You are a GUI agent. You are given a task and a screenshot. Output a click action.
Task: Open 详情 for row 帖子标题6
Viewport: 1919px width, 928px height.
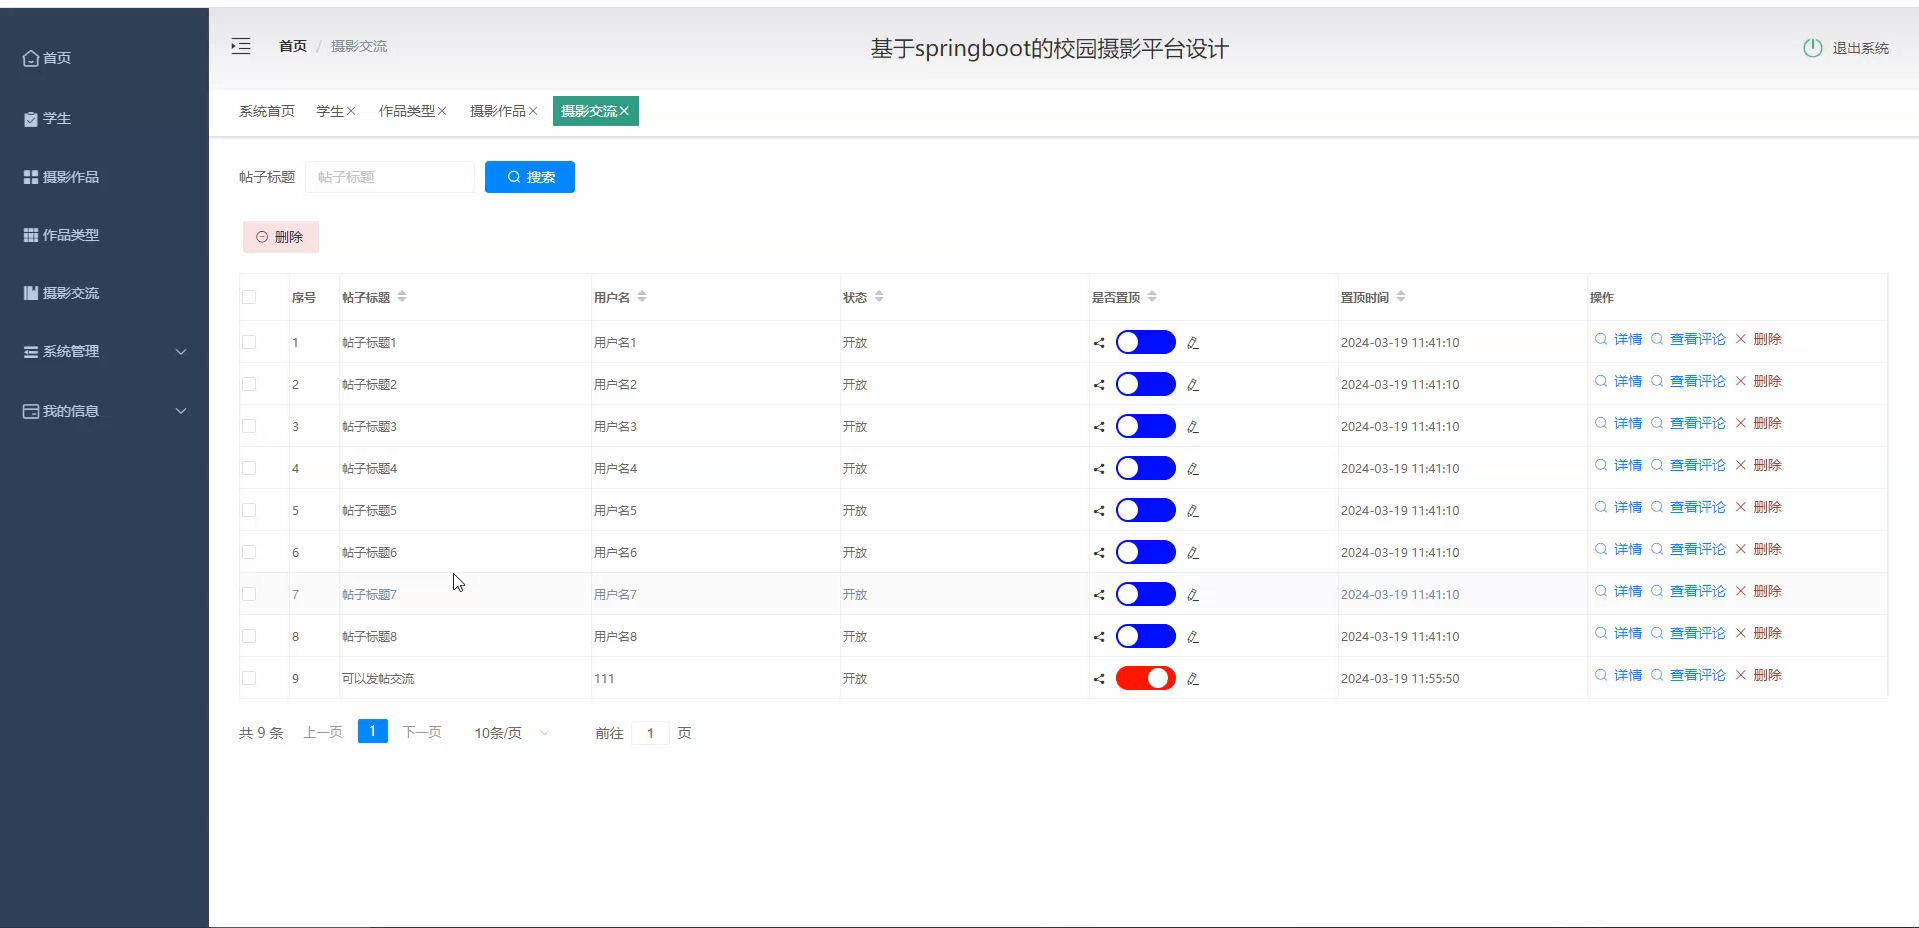tap(1618, 550)
